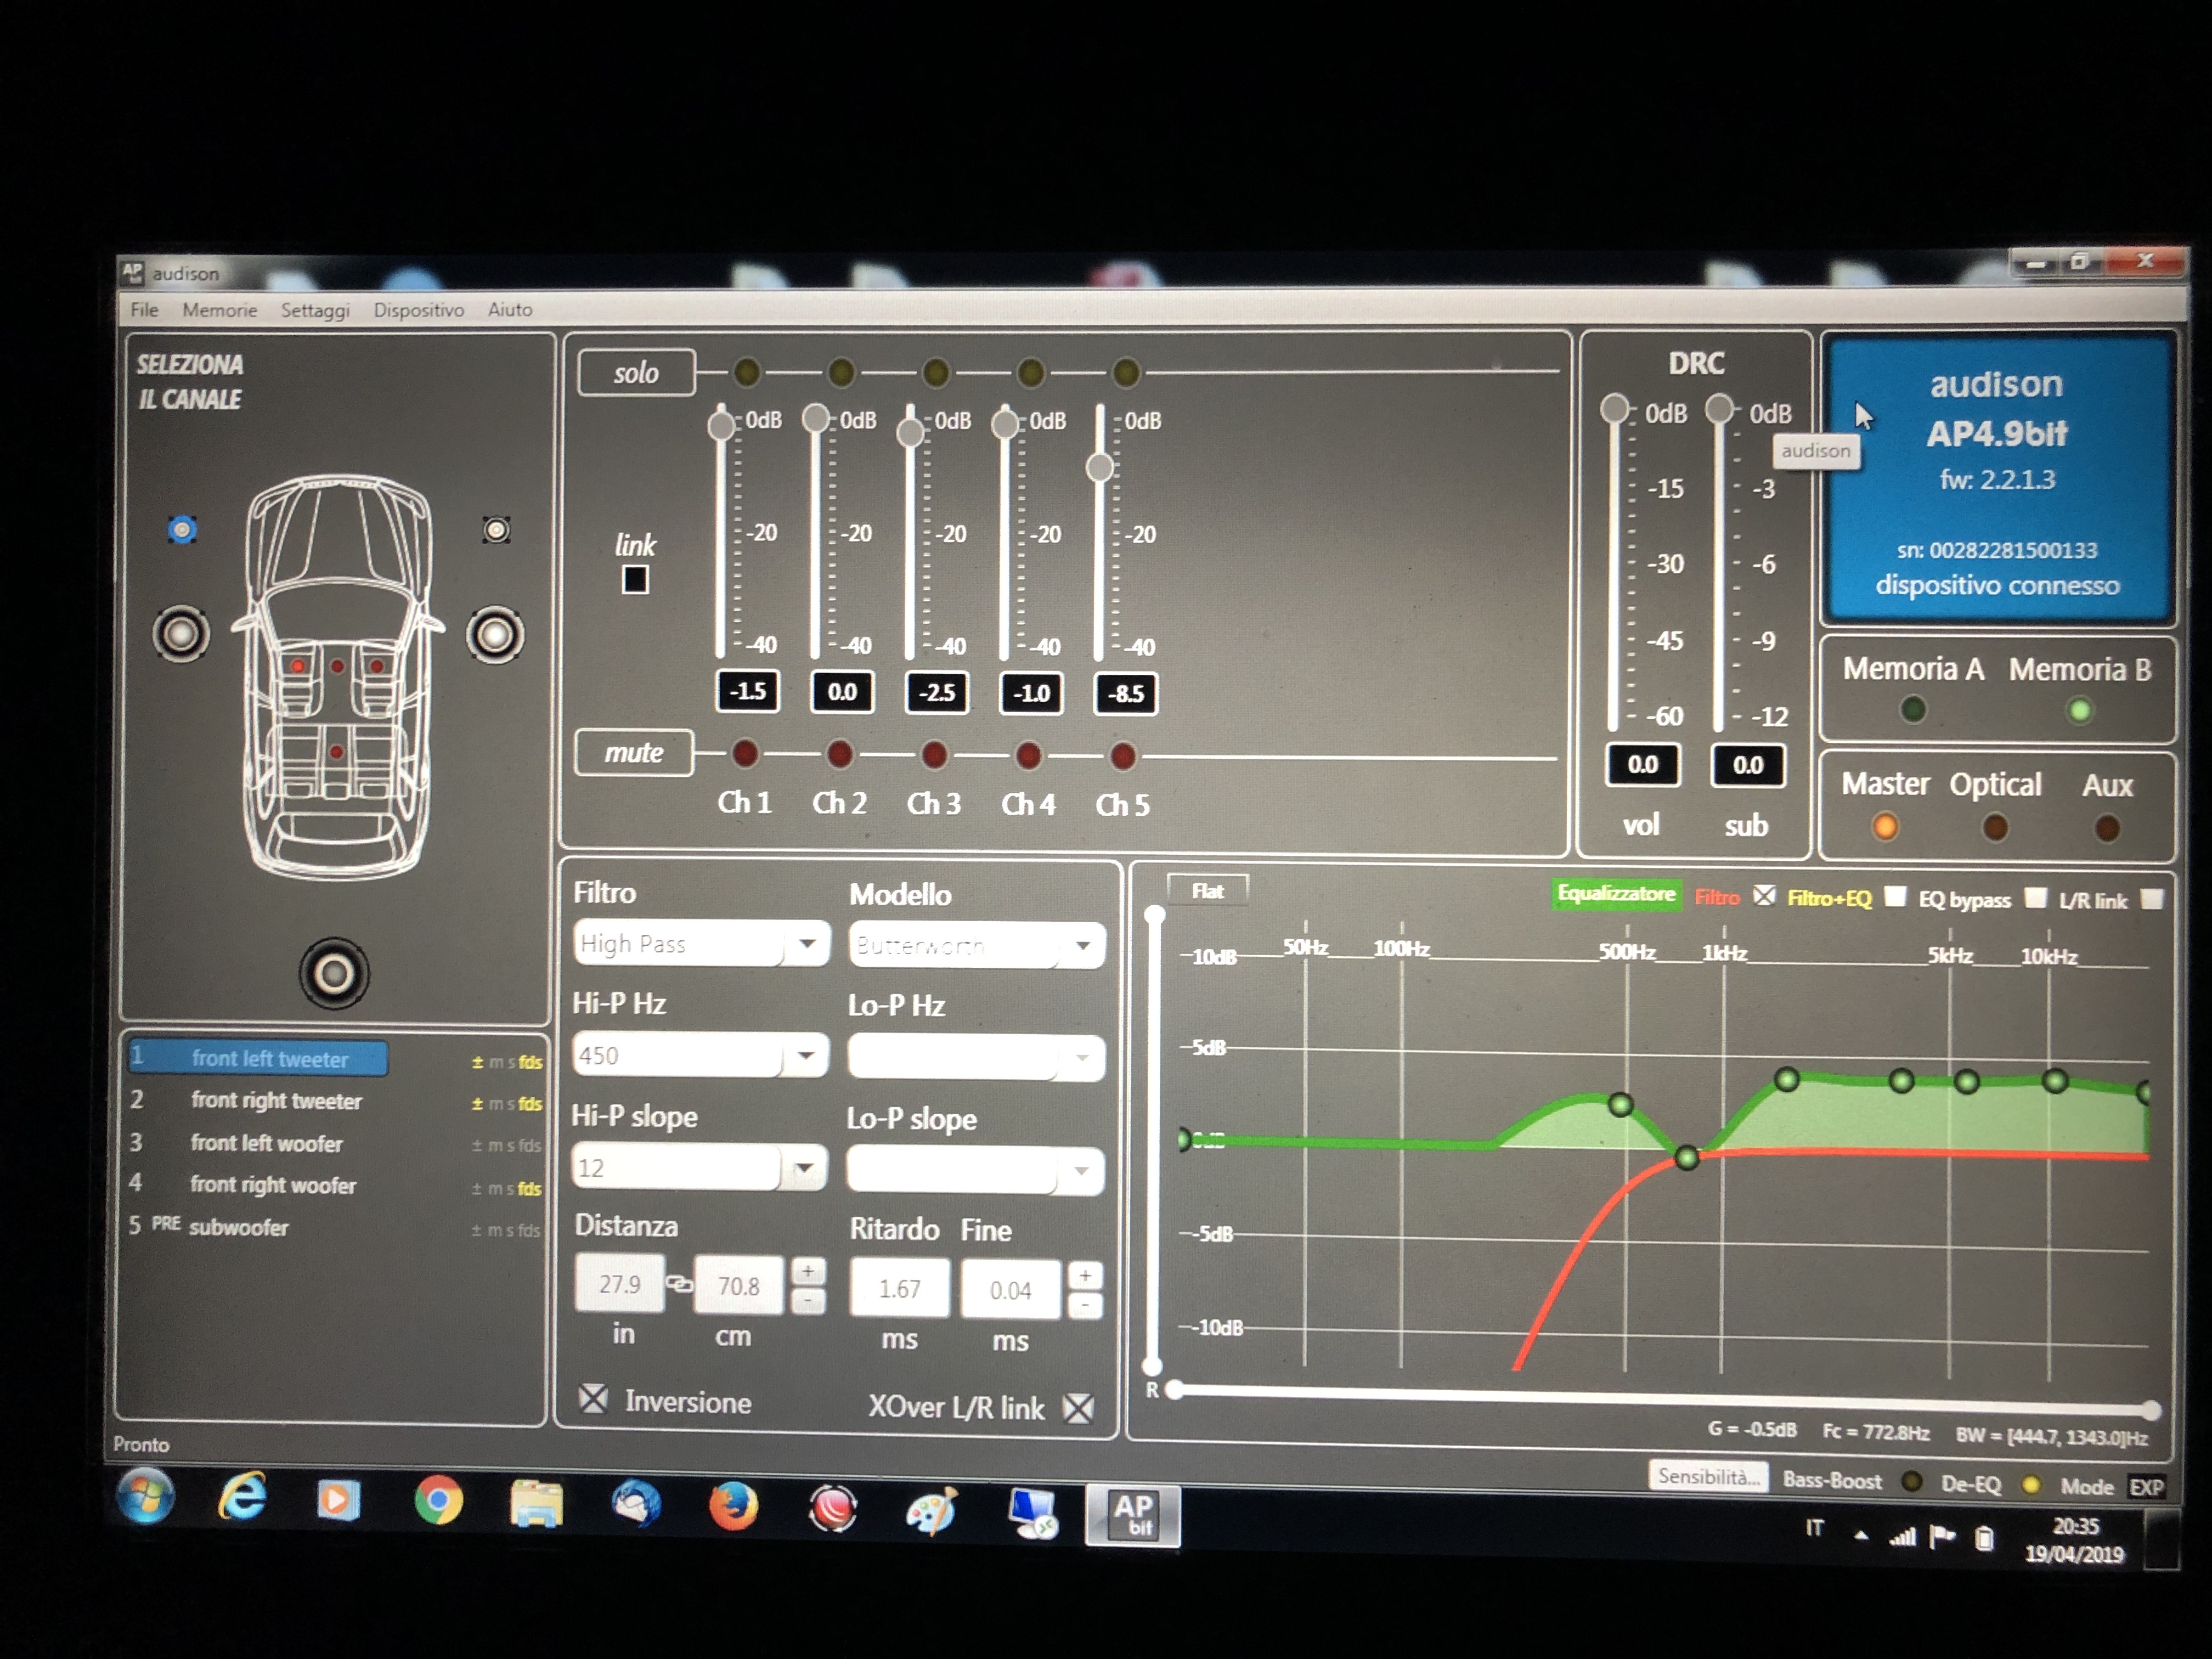Select the front left tweeter speaker icon
This screenshot has height=1659, width=2212.
(182, 529)
